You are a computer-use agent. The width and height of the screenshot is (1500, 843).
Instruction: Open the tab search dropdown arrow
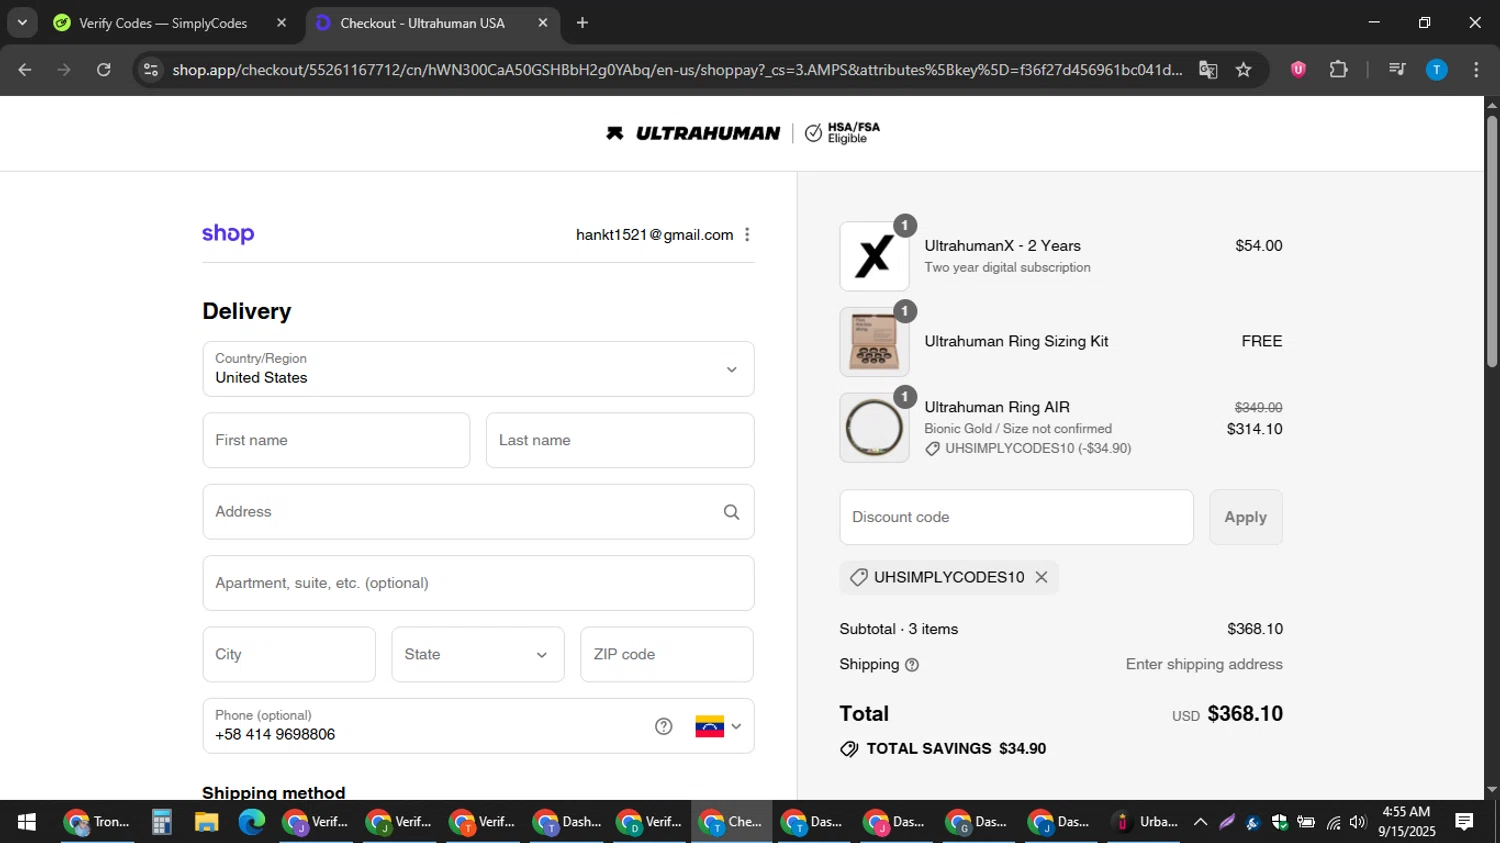[22, 23]
